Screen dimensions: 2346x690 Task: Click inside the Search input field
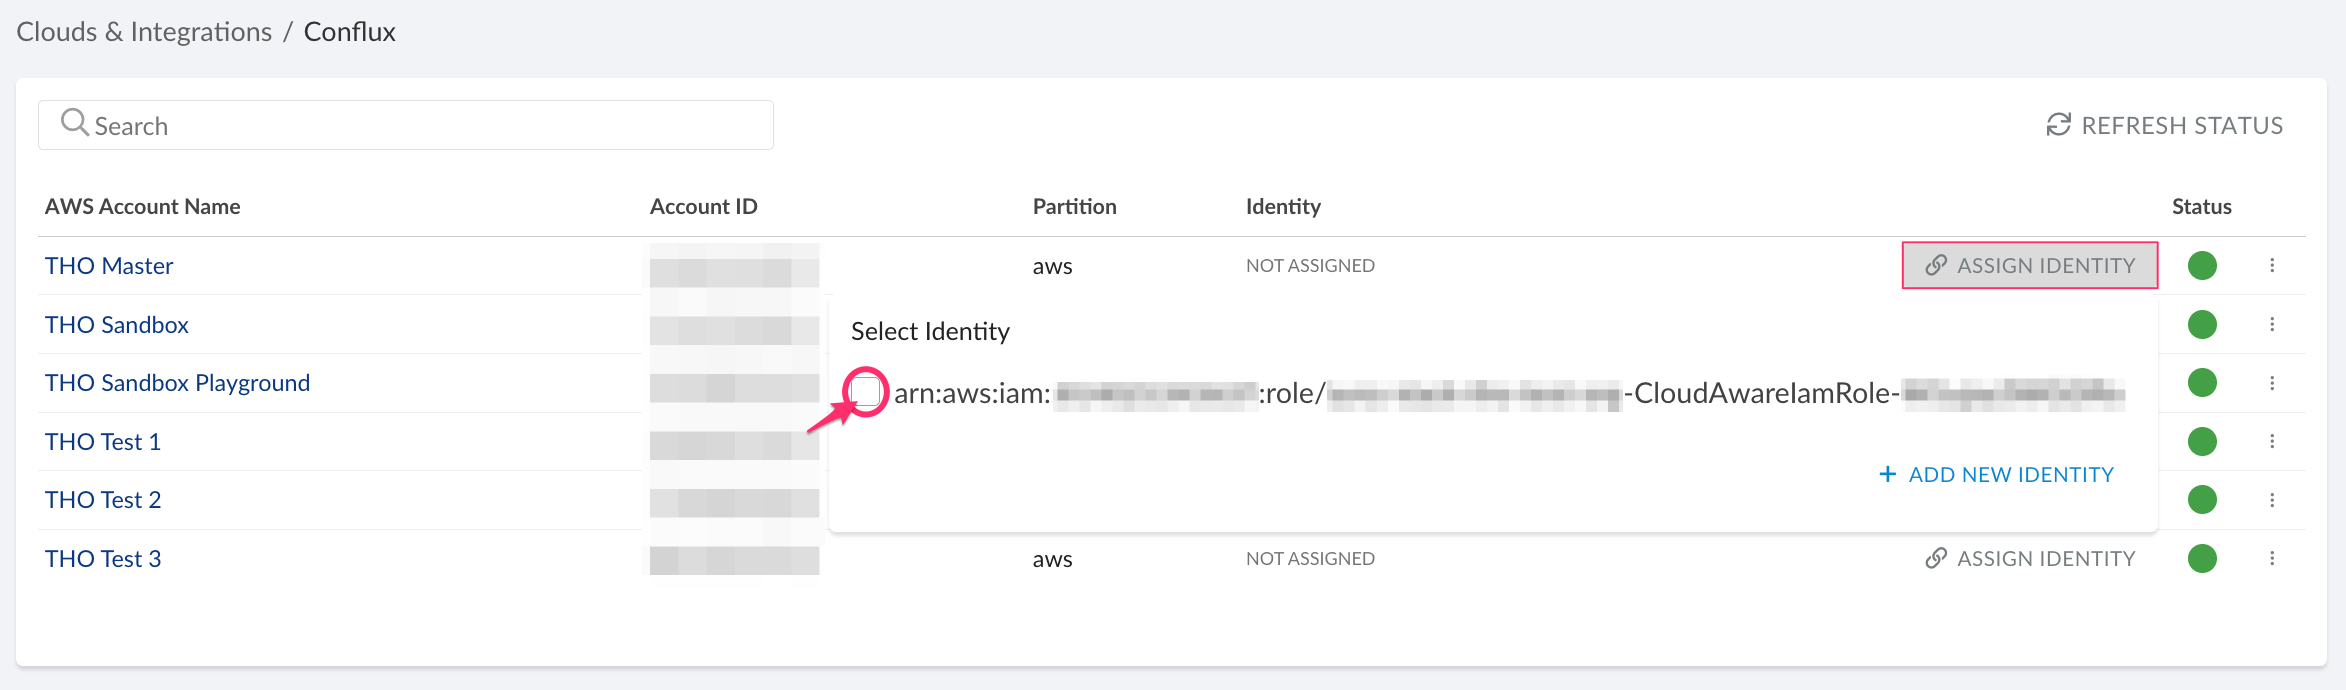click(400, 124)
